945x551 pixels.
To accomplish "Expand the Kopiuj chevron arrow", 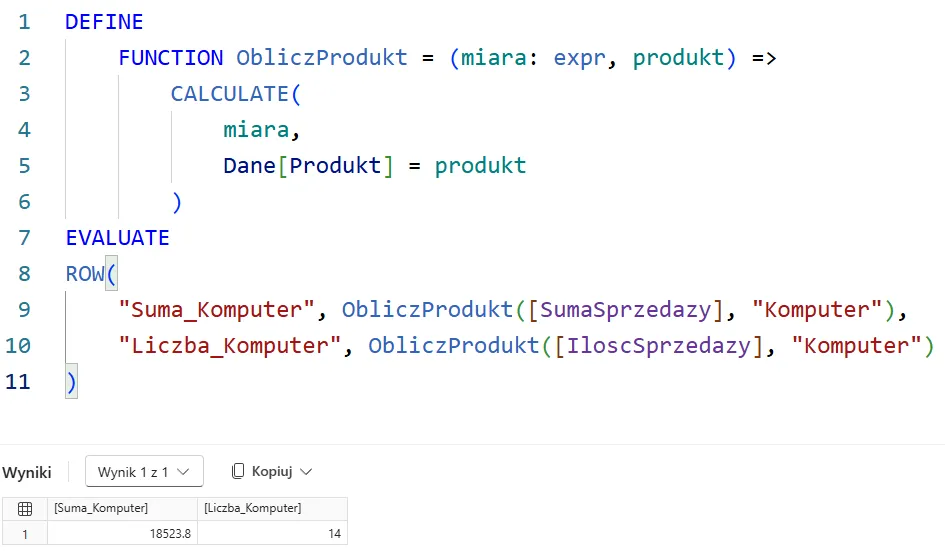I will click(x=306, y=471).
